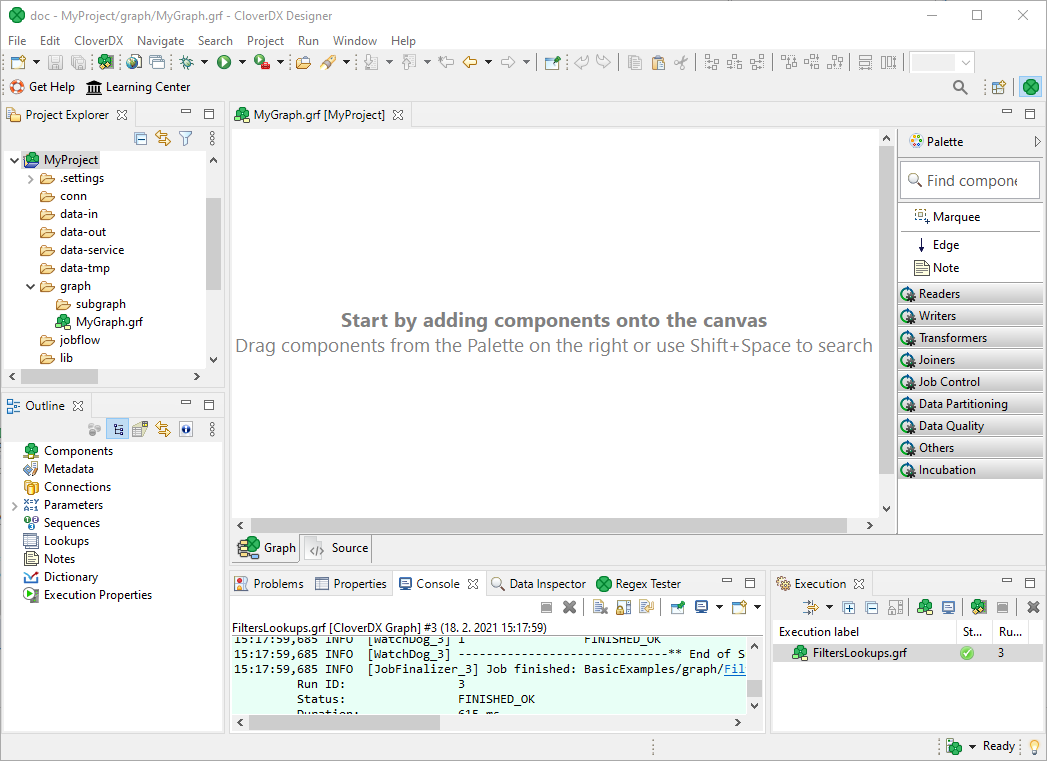Expand the Data Quality palette drawer
The width and height of the screenshot is (1047, 761).
(971, 426)
